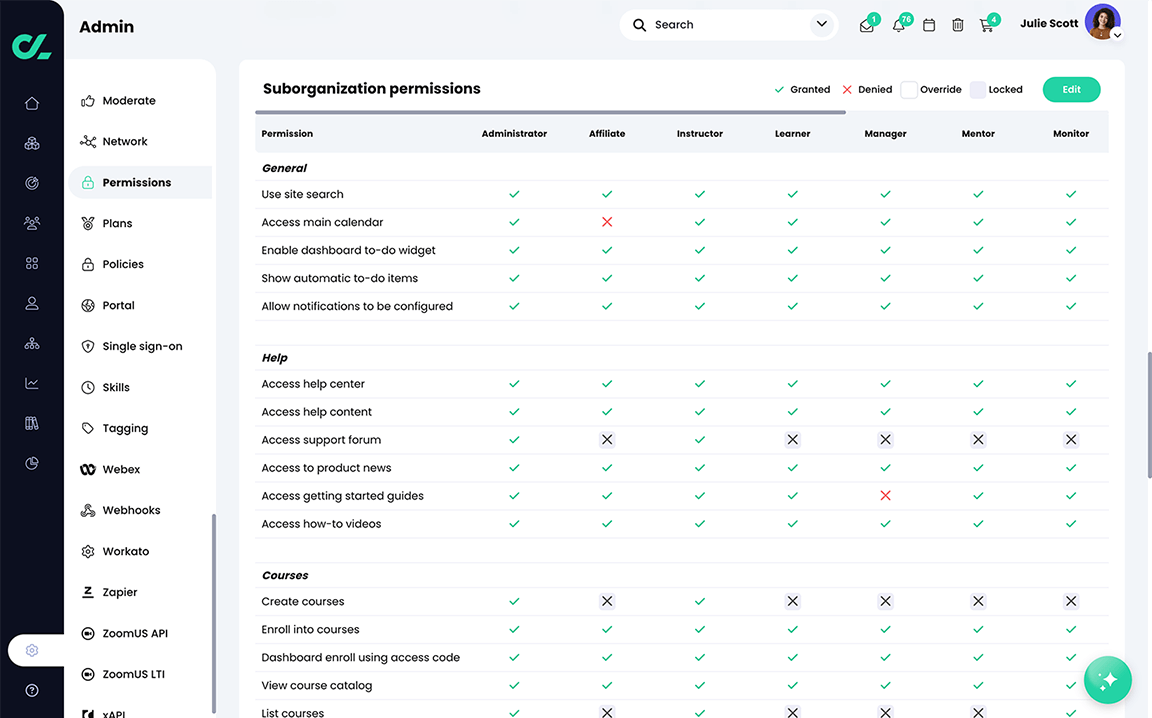1152x718 pixels.
Task: Open the ZoomUS API sidebar entry
Action: [x=133, y=633]
